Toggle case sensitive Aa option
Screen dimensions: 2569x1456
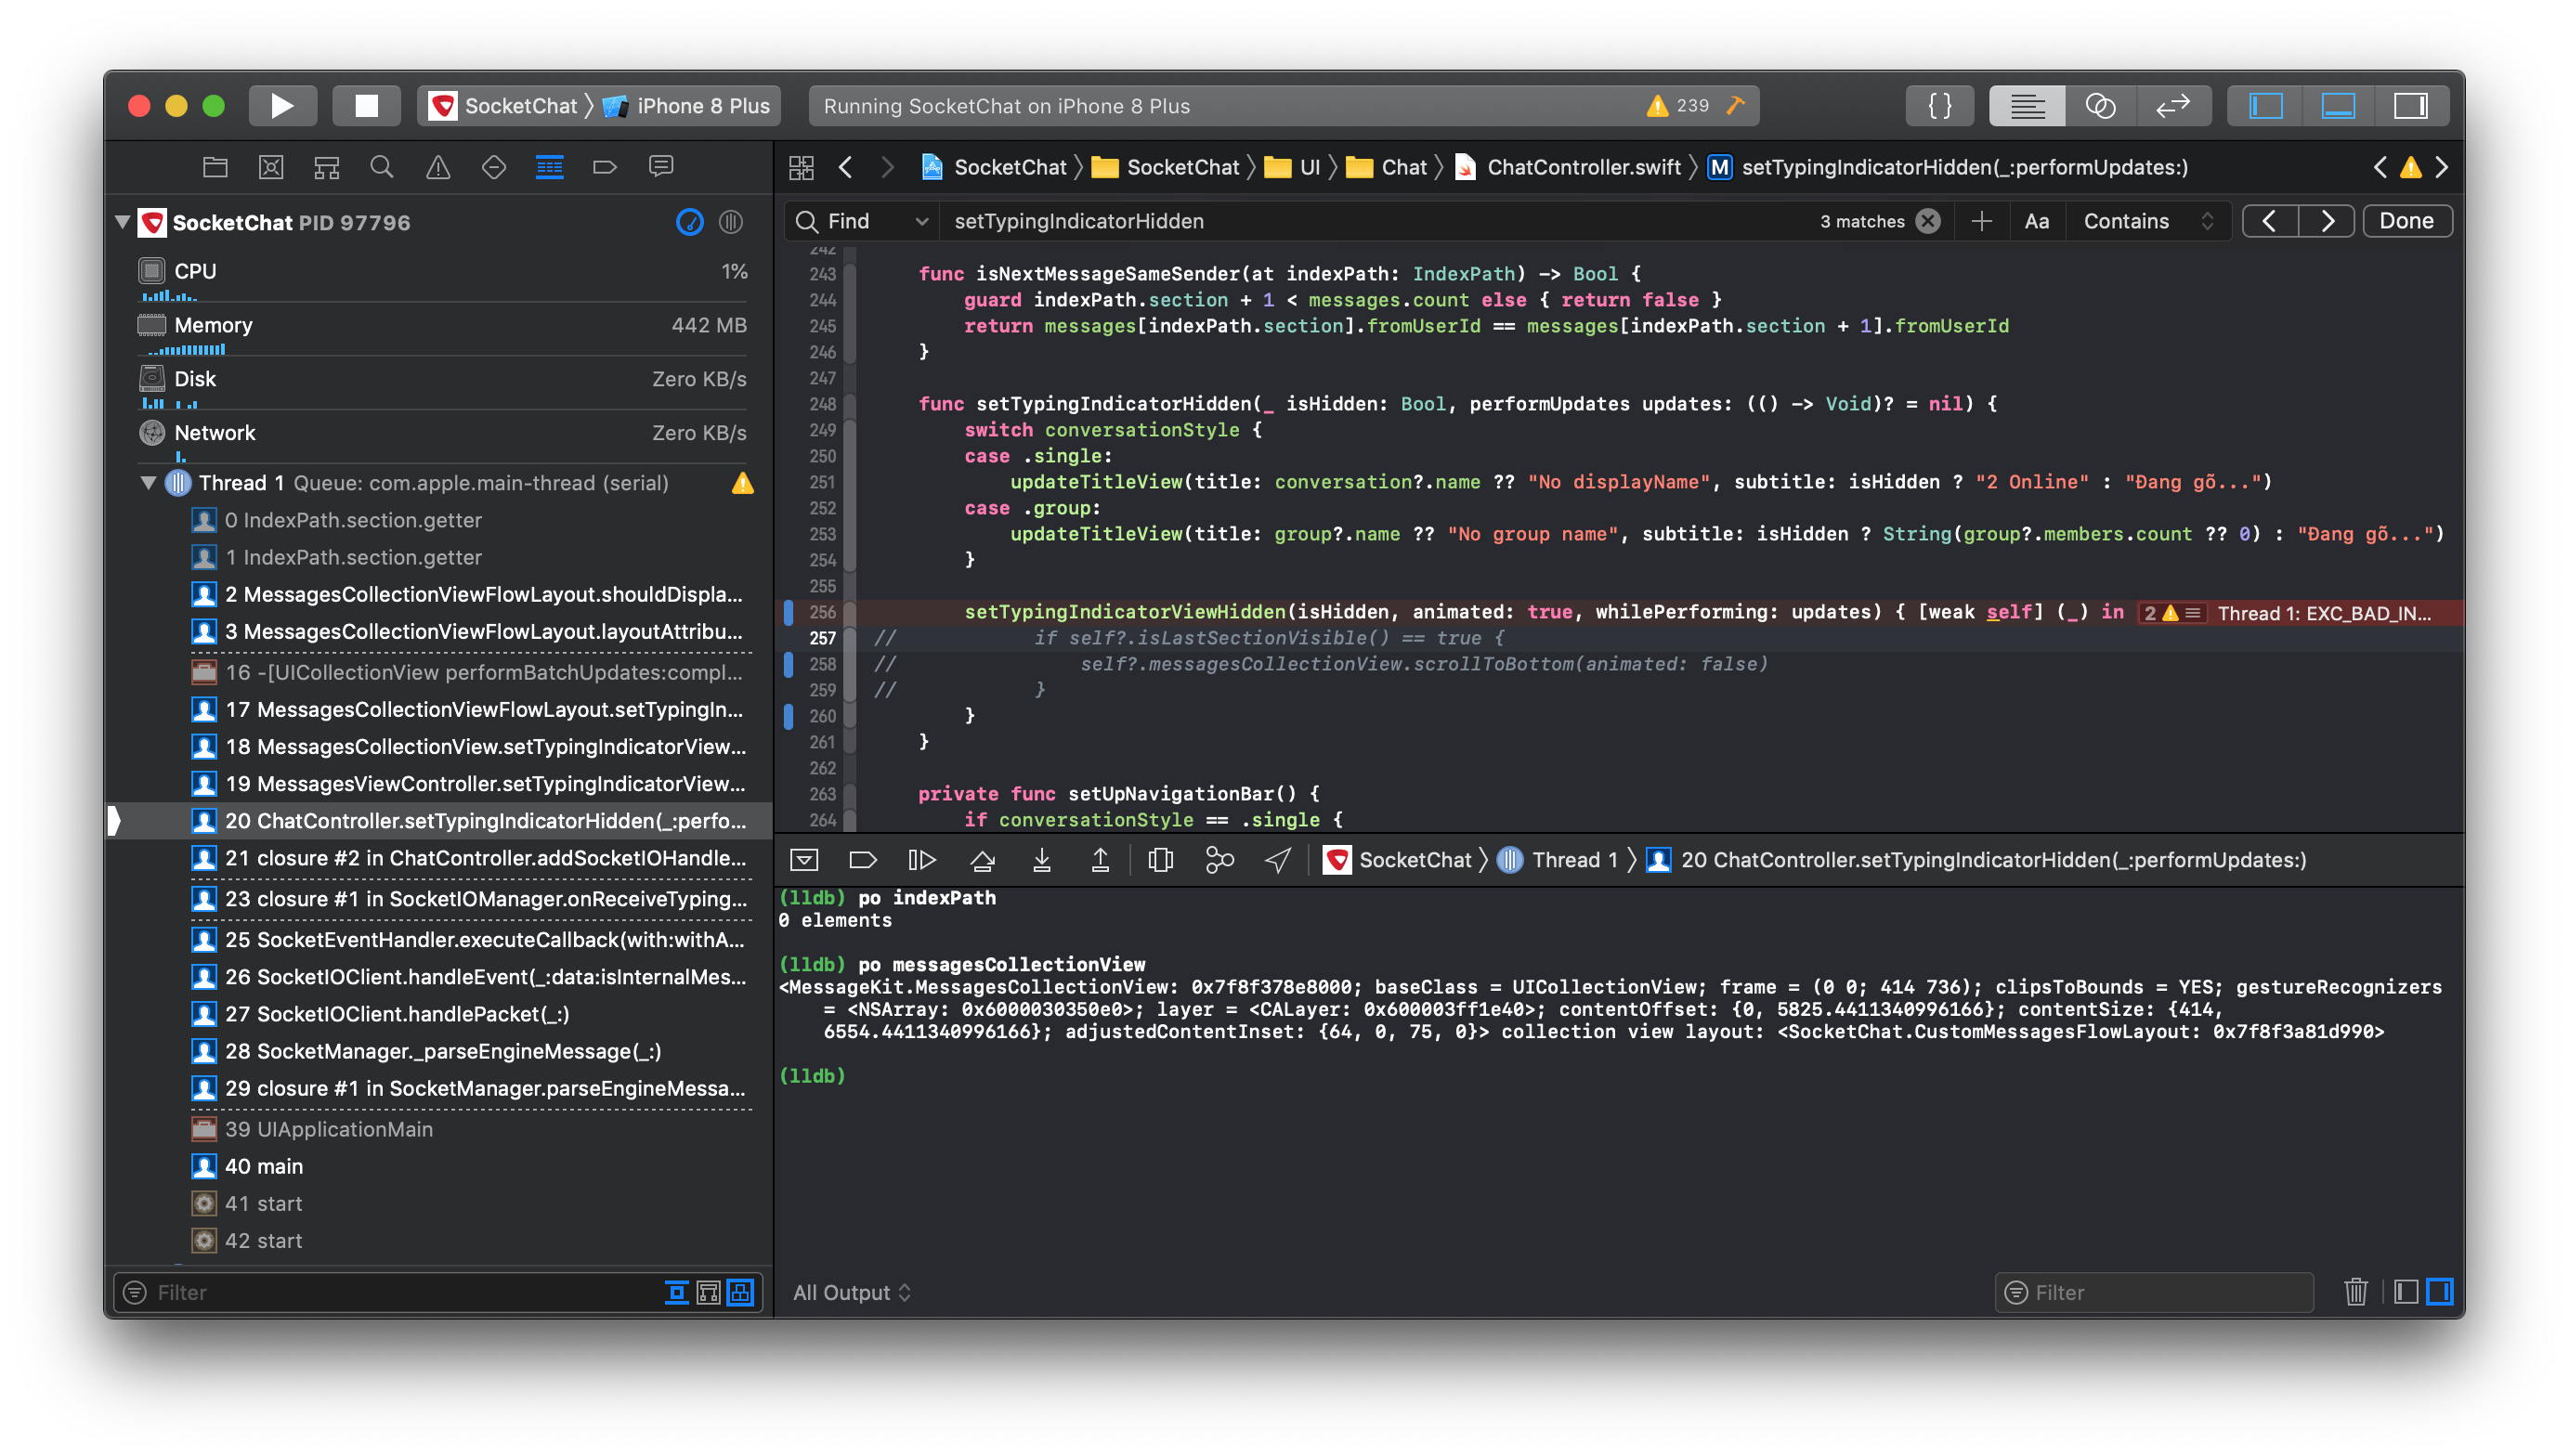tap(2037, 222)
